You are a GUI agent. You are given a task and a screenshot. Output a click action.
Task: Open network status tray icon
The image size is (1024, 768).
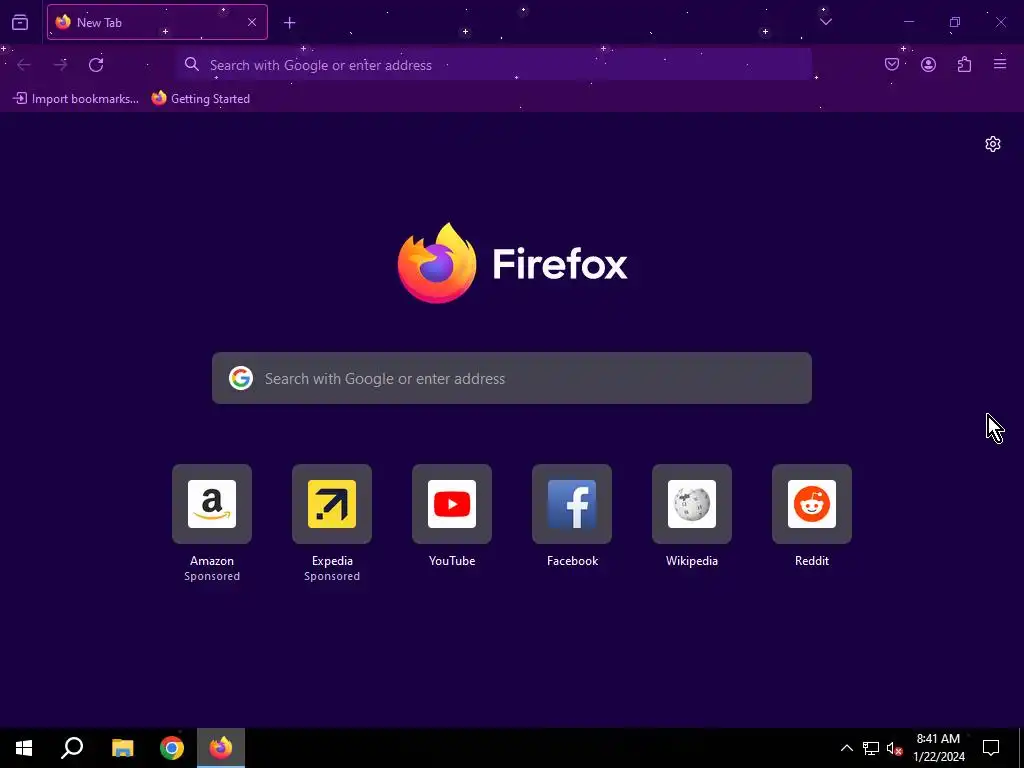coord(871,748)
